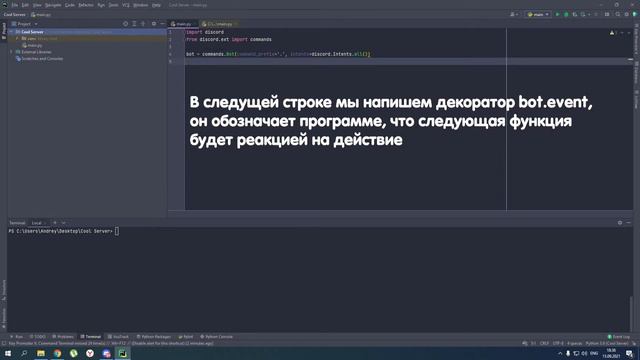Expand the venv folder
Screen dimensions: 640x360
[18, 38]
